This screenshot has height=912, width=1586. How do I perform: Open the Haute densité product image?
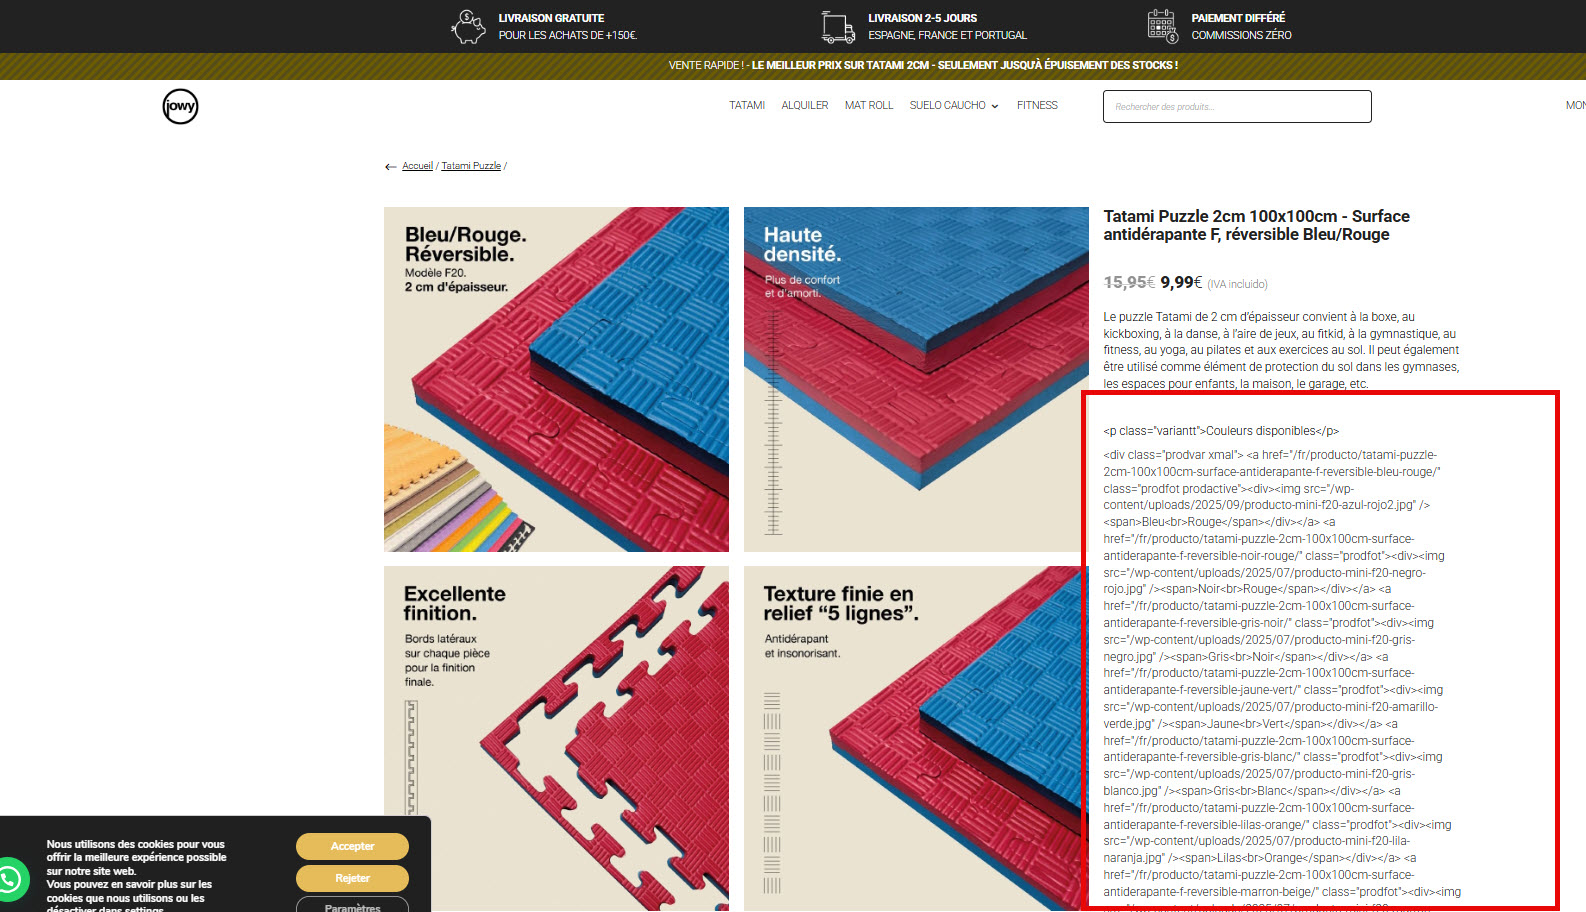[x=916, y=379]
